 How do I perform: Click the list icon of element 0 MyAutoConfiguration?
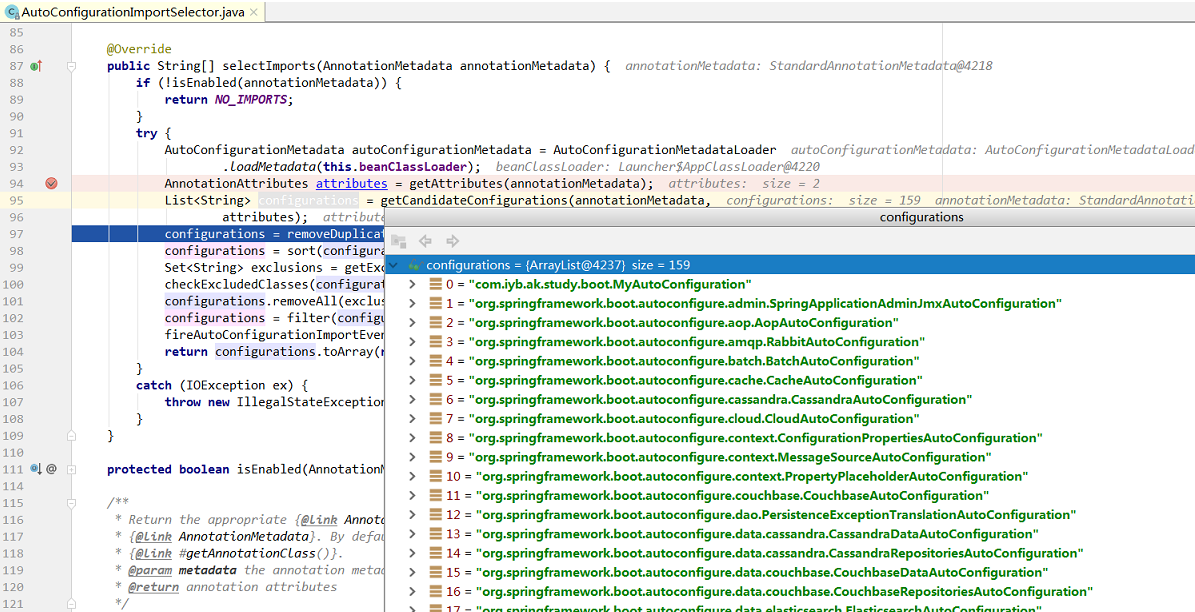[435, 285]
